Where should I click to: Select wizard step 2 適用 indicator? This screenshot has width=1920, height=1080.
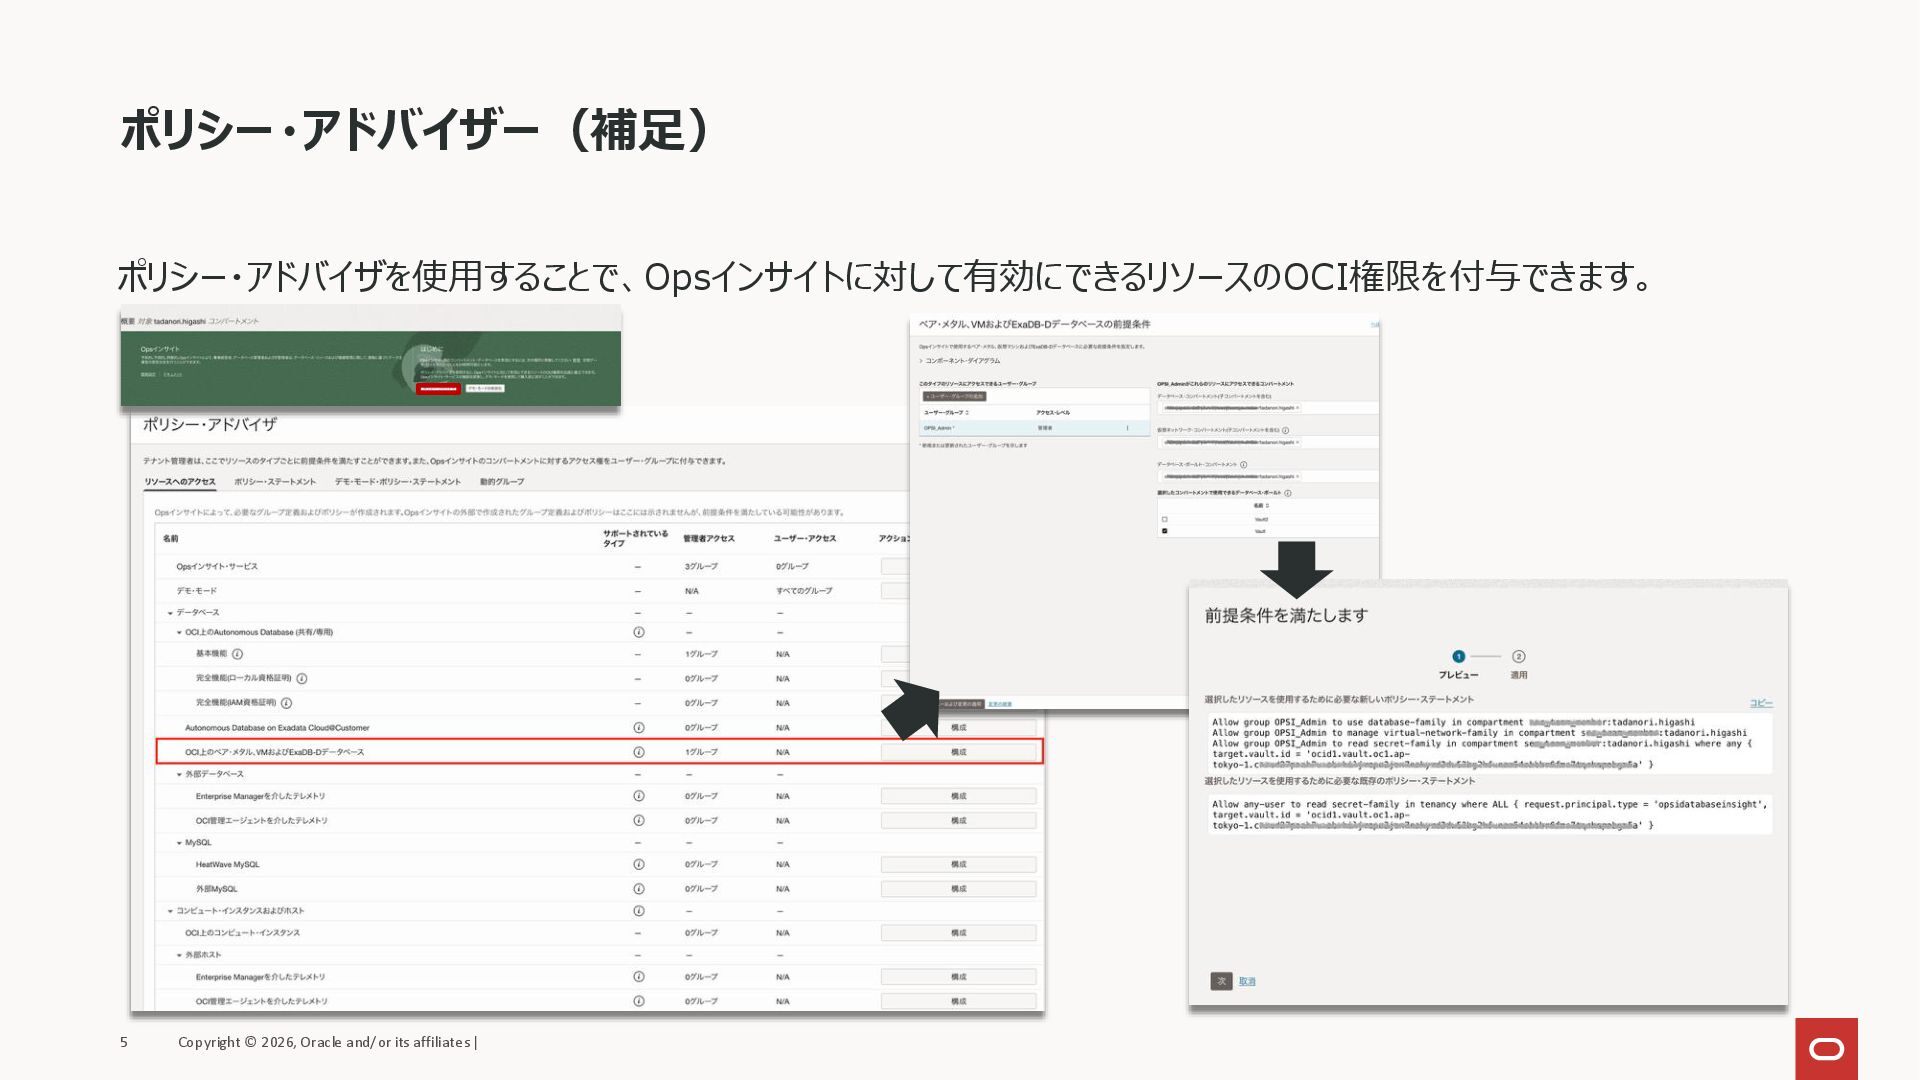click(1518, 657)
